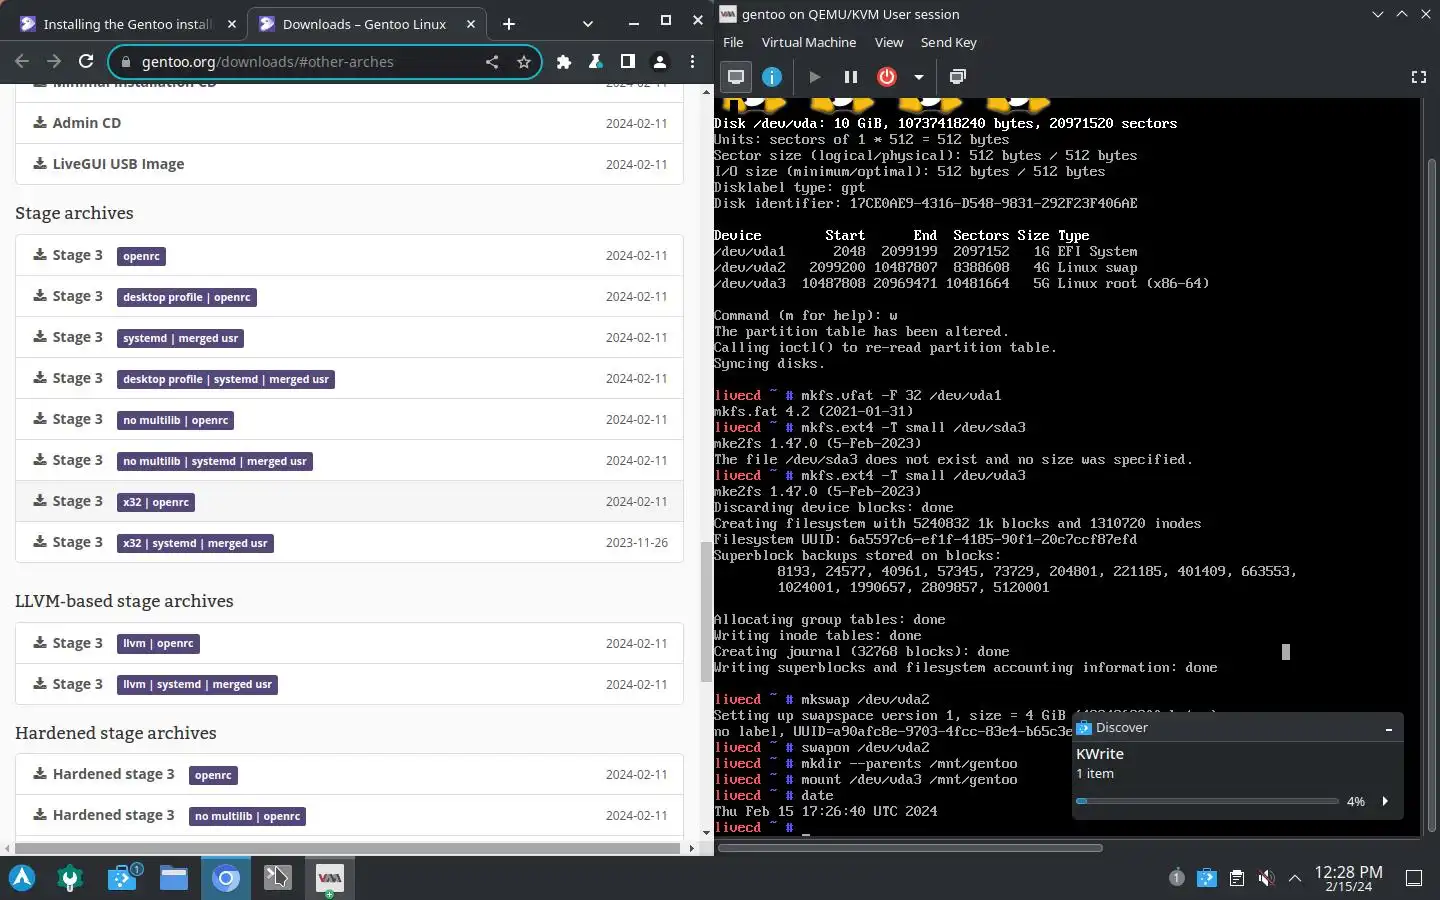Switch to Downloads – Gentoo Linux tab
The height and width of the screenshot is (900, 1440).
[366, 24]
